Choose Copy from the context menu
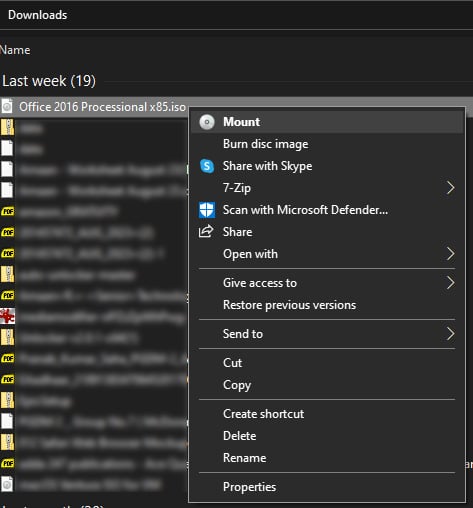Viewport: 473px width, 508px height. pos(327,385)
